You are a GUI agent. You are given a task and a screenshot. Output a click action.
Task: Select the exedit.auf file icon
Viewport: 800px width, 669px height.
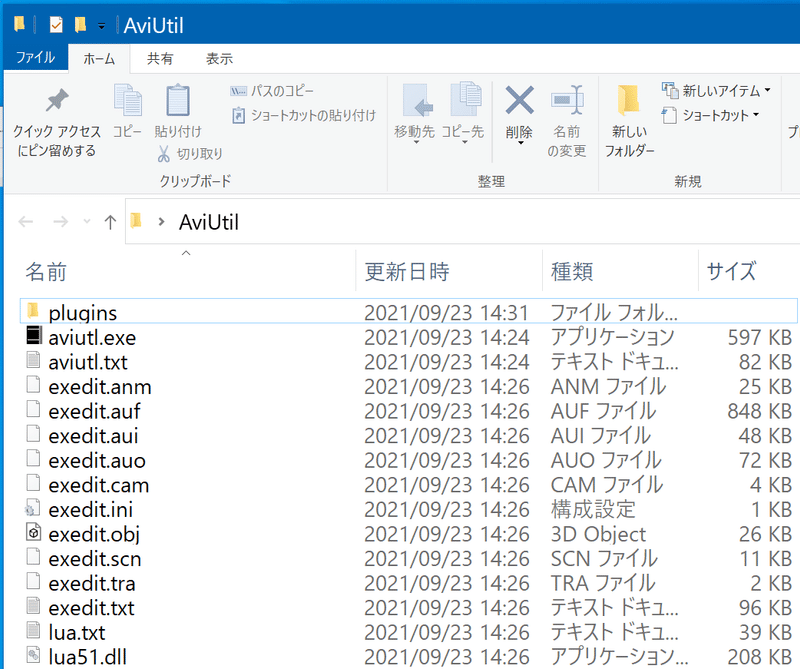pyautogui.click(x=33, y=409)
